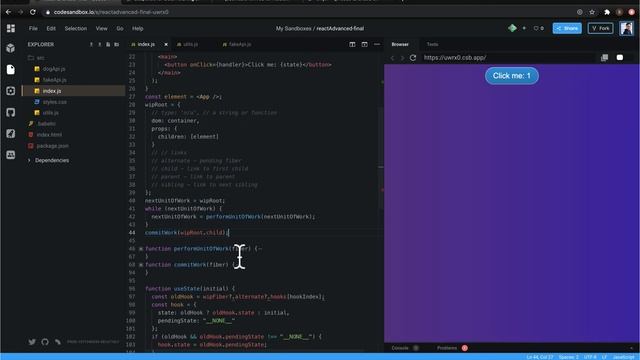Screen dimensions: 640x360
Task: Open the Deployment rocket icon
Action: point(11,133)
